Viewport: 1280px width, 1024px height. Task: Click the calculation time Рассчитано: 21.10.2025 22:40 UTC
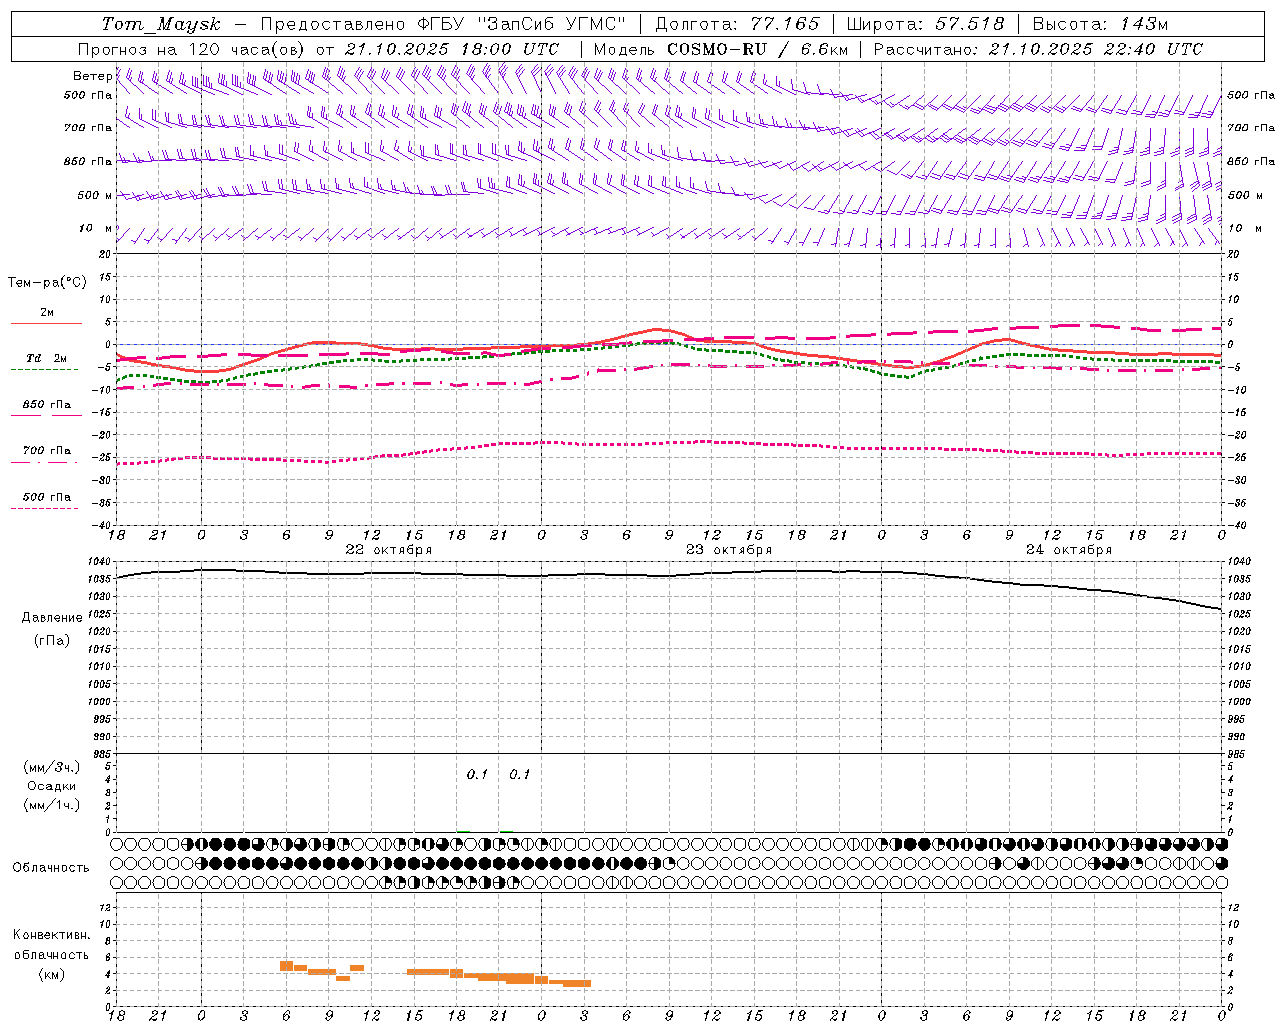click(x=1038, y=49)
